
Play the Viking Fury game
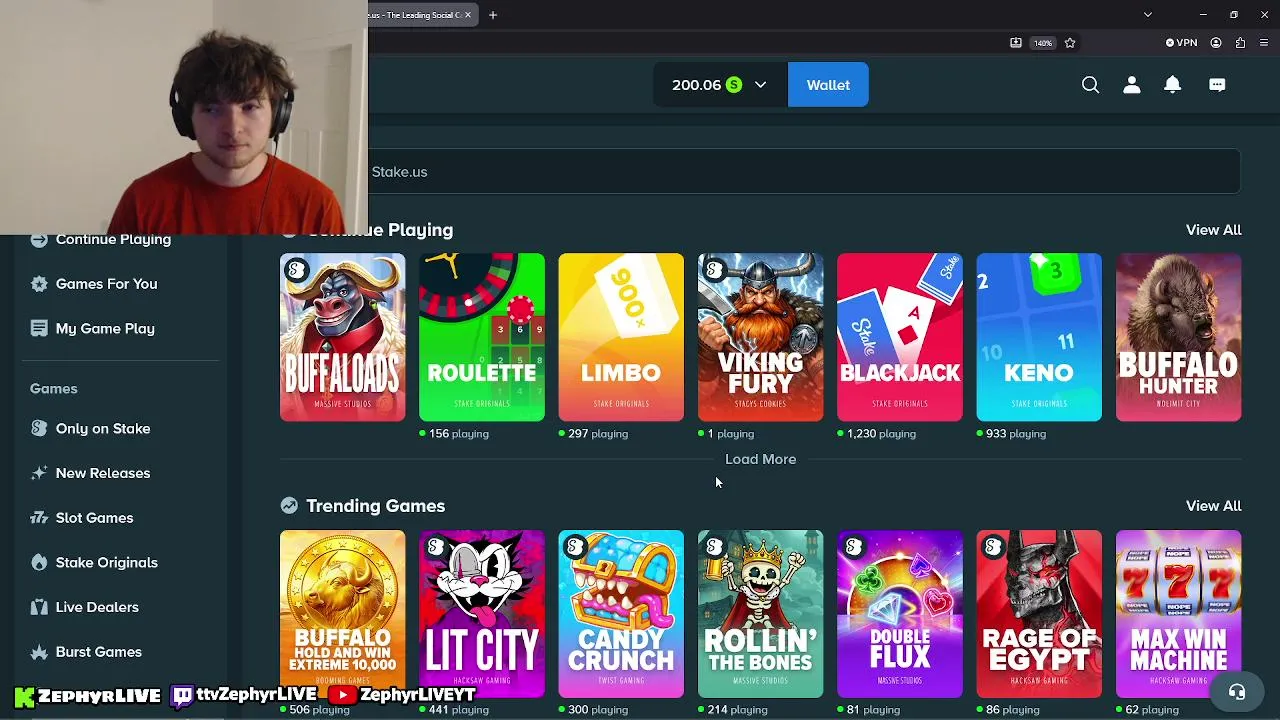tap(761, 337)
